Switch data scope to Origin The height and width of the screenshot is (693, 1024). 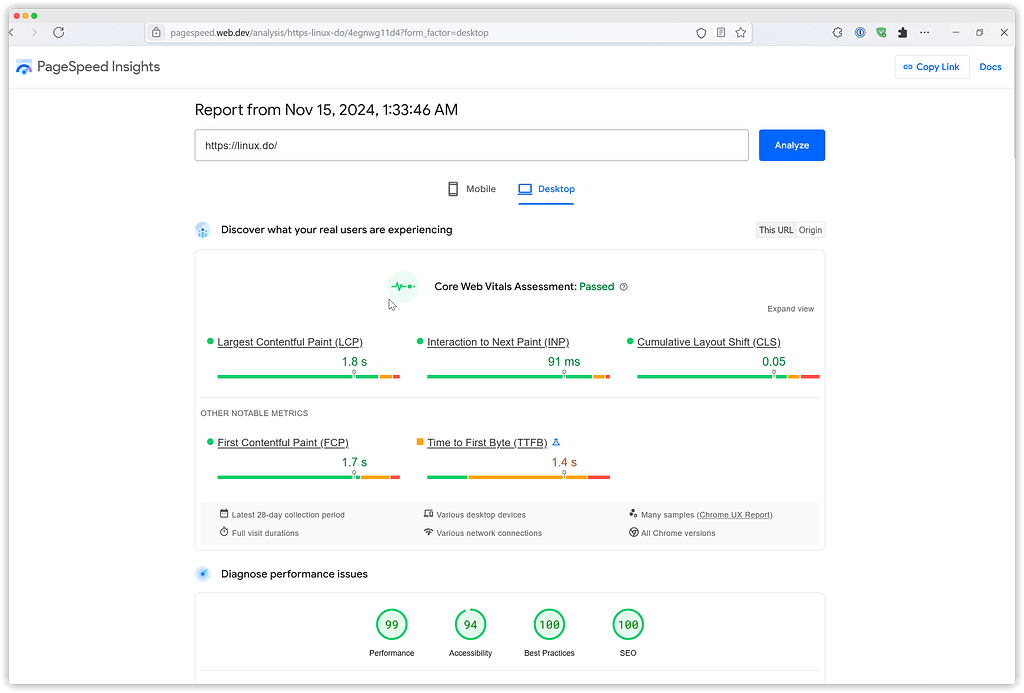point(810,230)
